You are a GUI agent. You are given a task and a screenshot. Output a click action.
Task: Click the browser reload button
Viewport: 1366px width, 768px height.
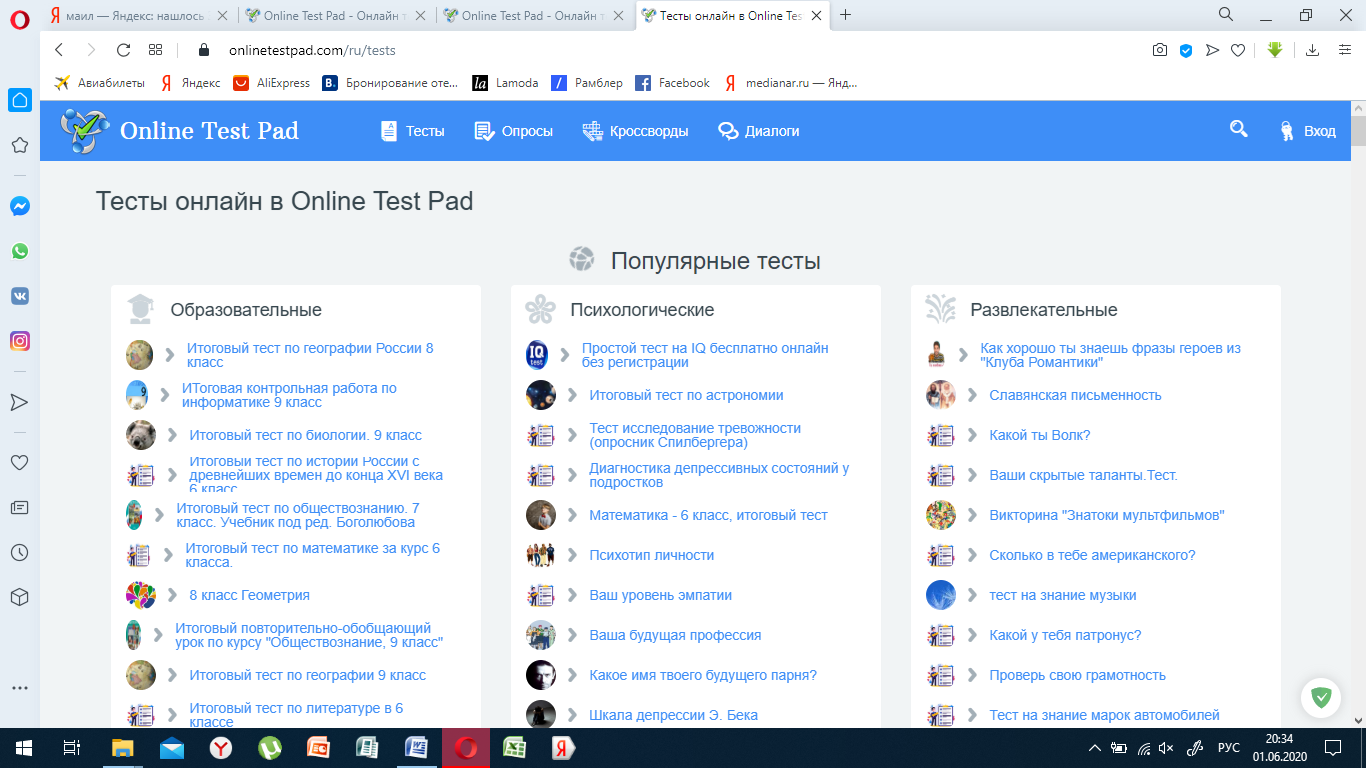123,50
